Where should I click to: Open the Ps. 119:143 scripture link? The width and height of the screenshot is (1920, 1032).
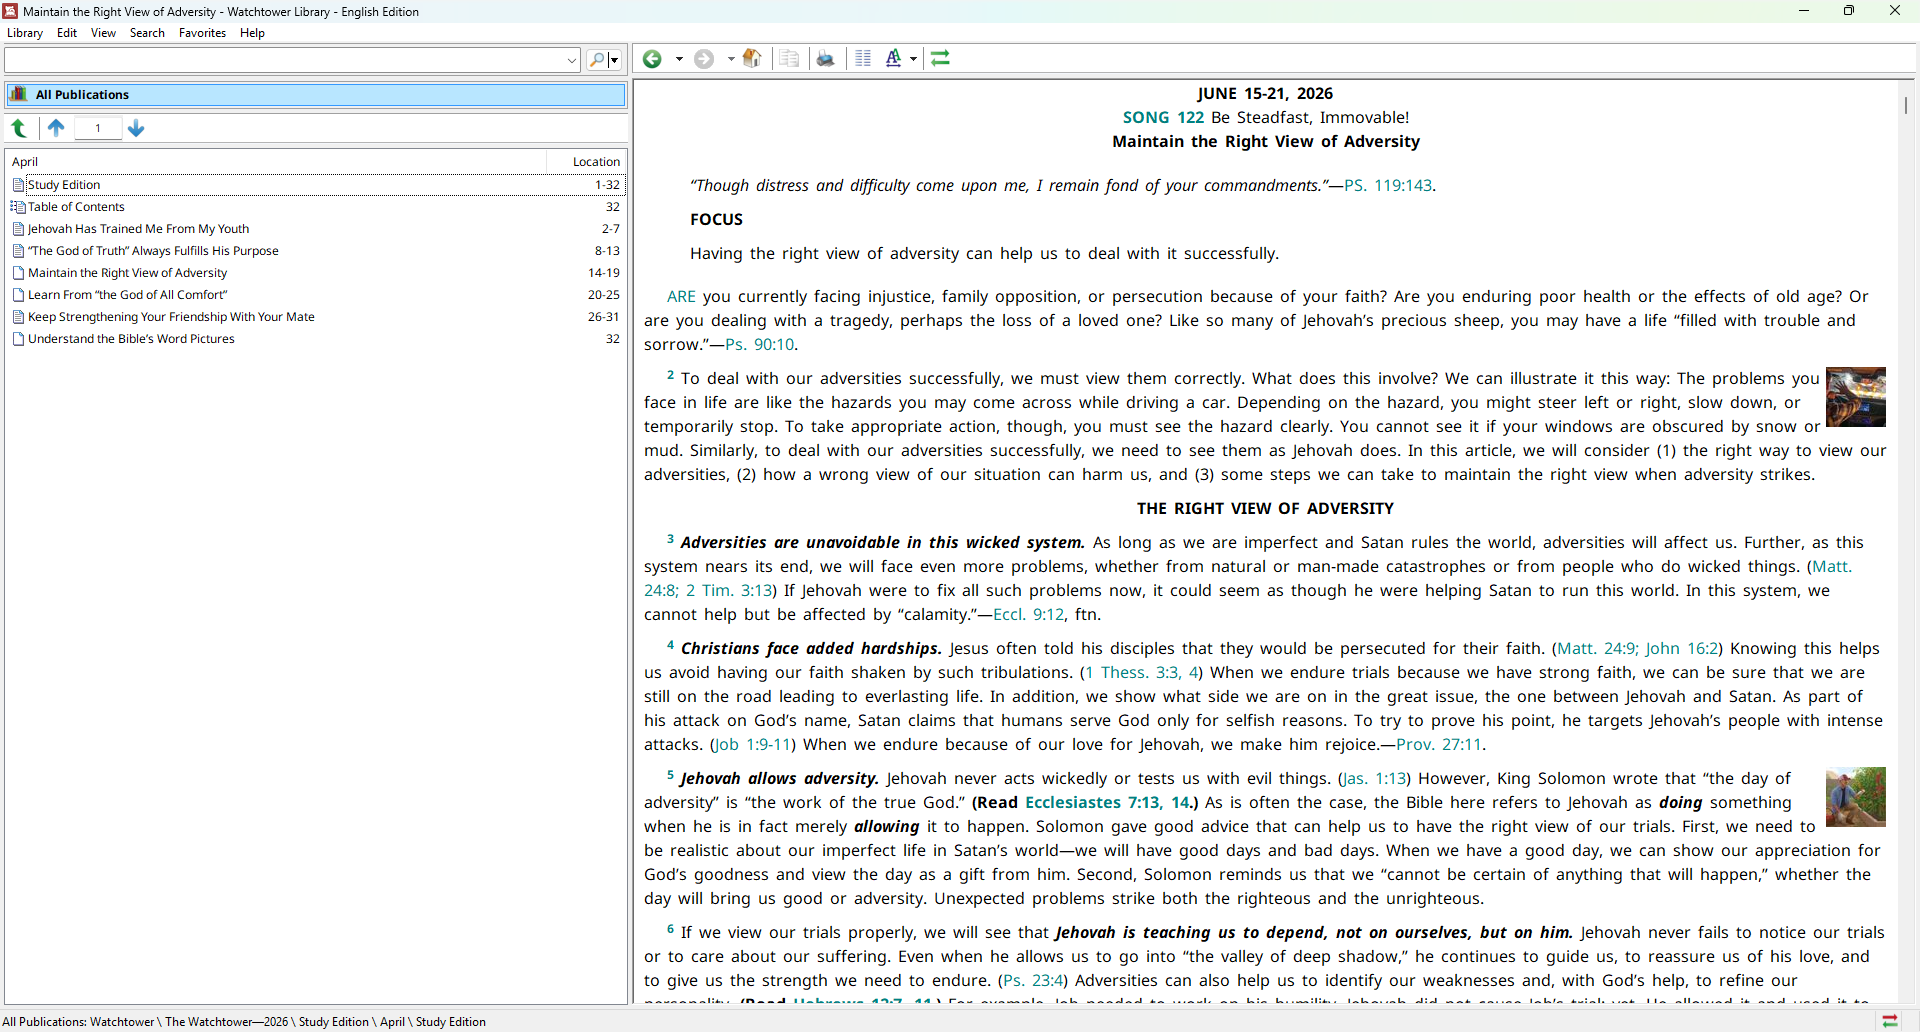coord(1388,186)
